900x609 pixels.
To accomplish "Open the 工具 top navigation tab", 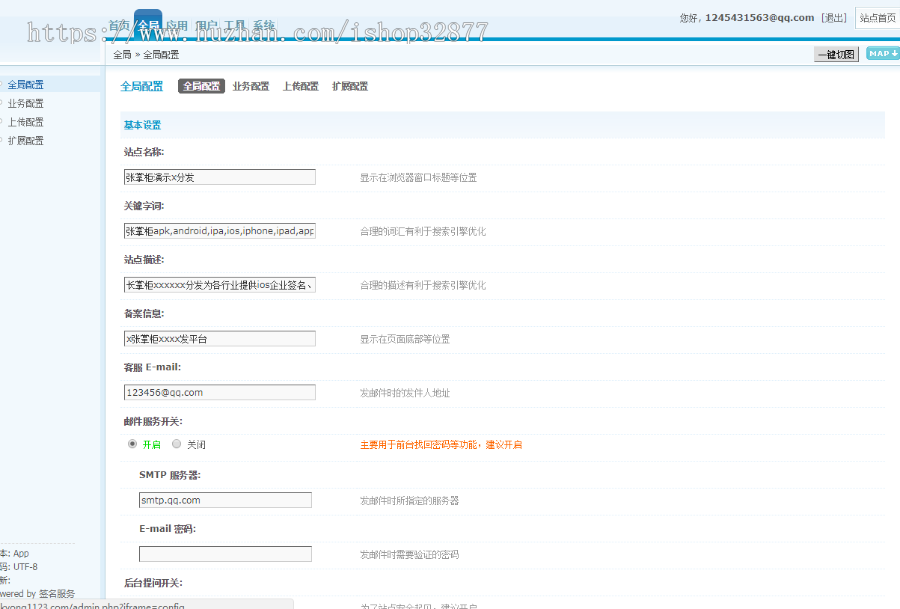I will click(235, 25).
